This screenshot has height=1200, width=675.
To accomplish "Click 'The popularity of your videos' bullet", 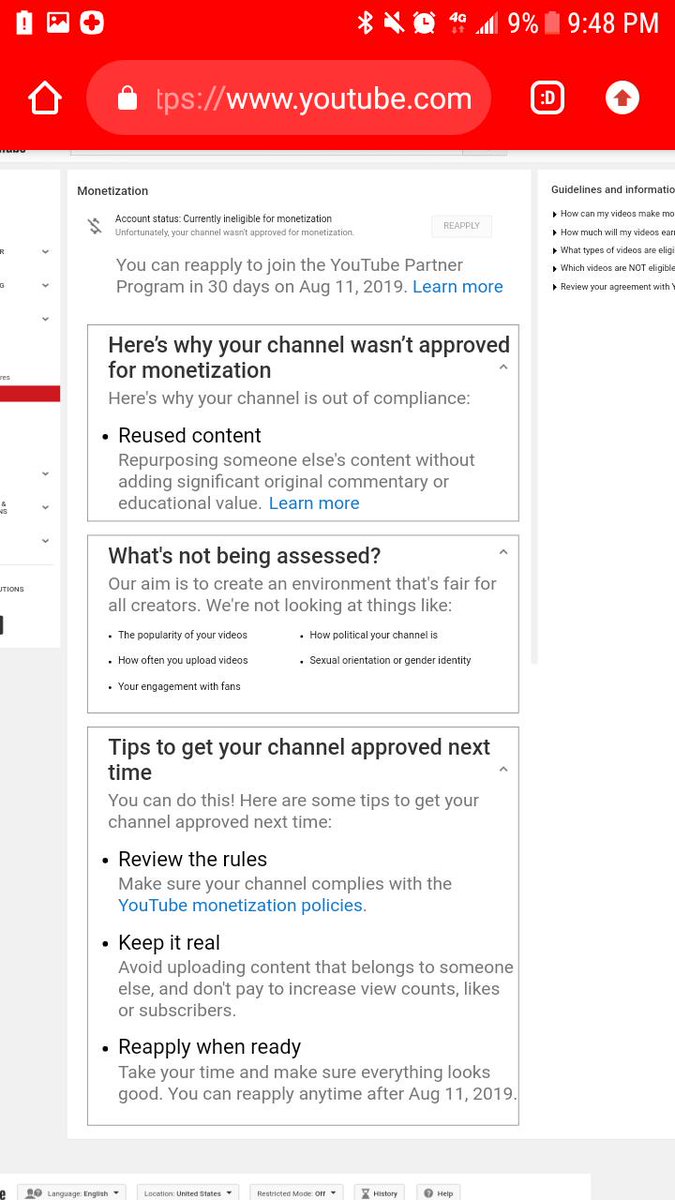I will 182,635.
